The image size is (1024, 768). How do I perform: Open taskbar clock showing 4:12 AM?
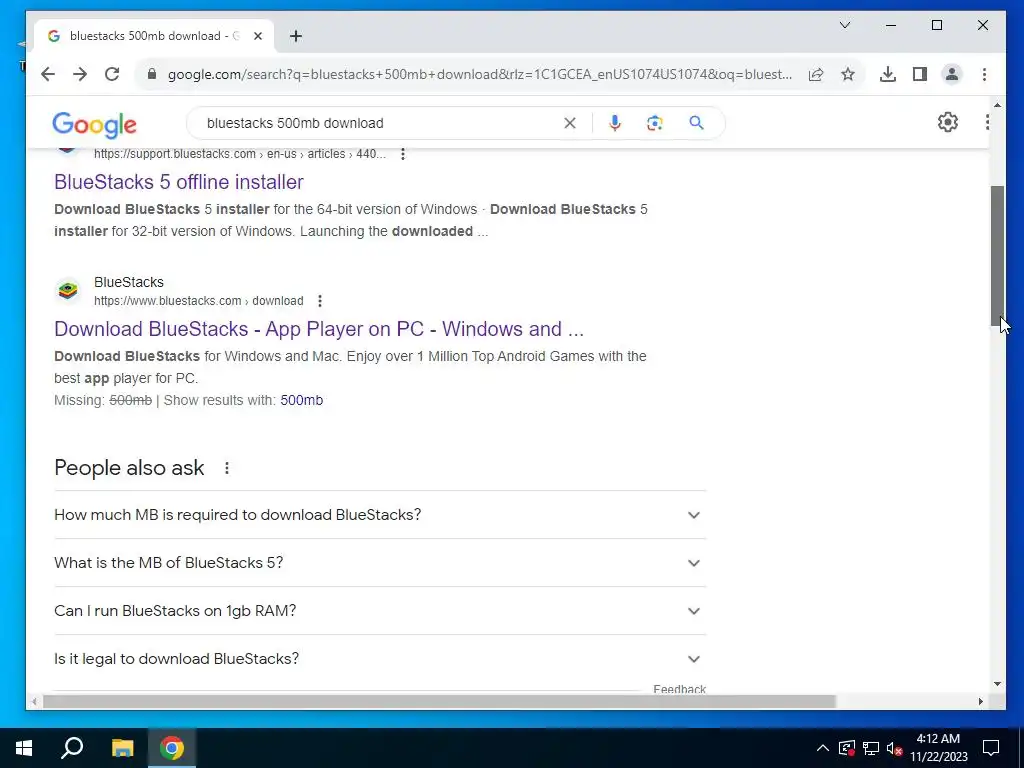[938, 748]
